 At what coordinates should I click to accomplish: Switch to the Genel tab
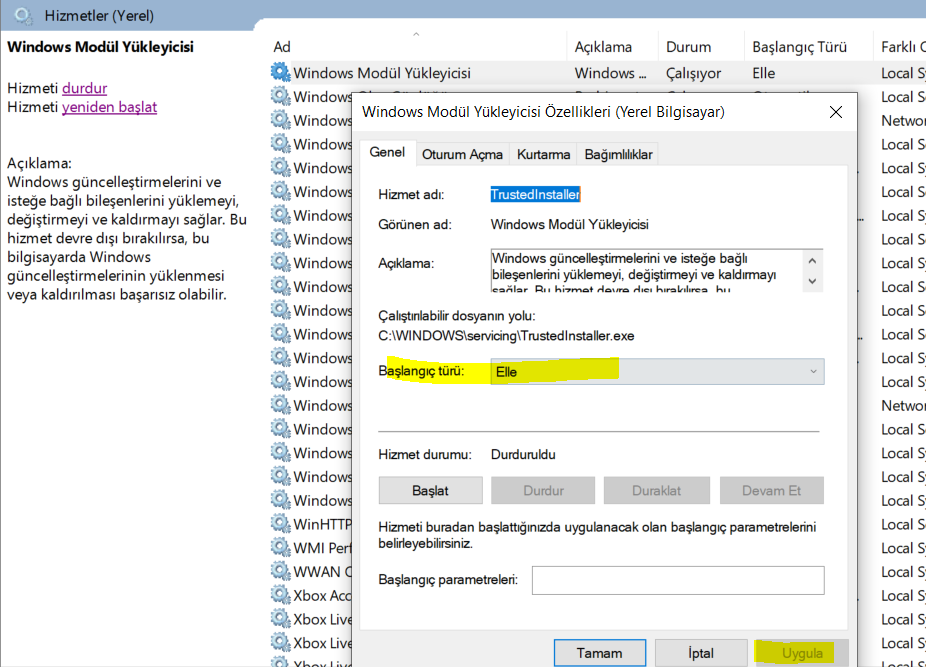pos(387,152)
